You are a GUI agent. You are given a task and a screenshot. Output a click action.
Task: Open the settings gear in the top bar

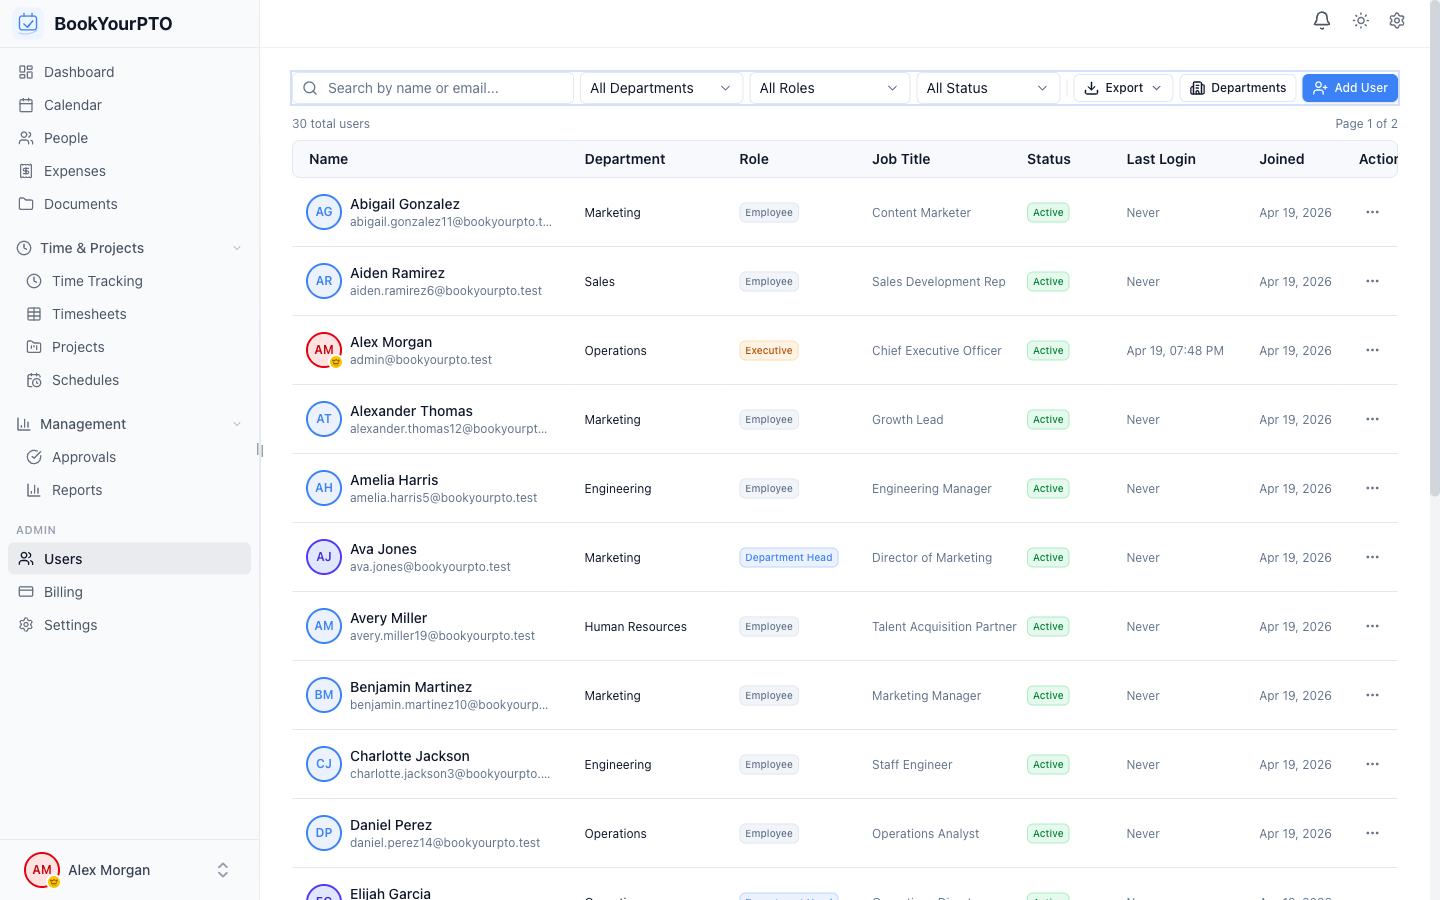tap(1397, 20)
